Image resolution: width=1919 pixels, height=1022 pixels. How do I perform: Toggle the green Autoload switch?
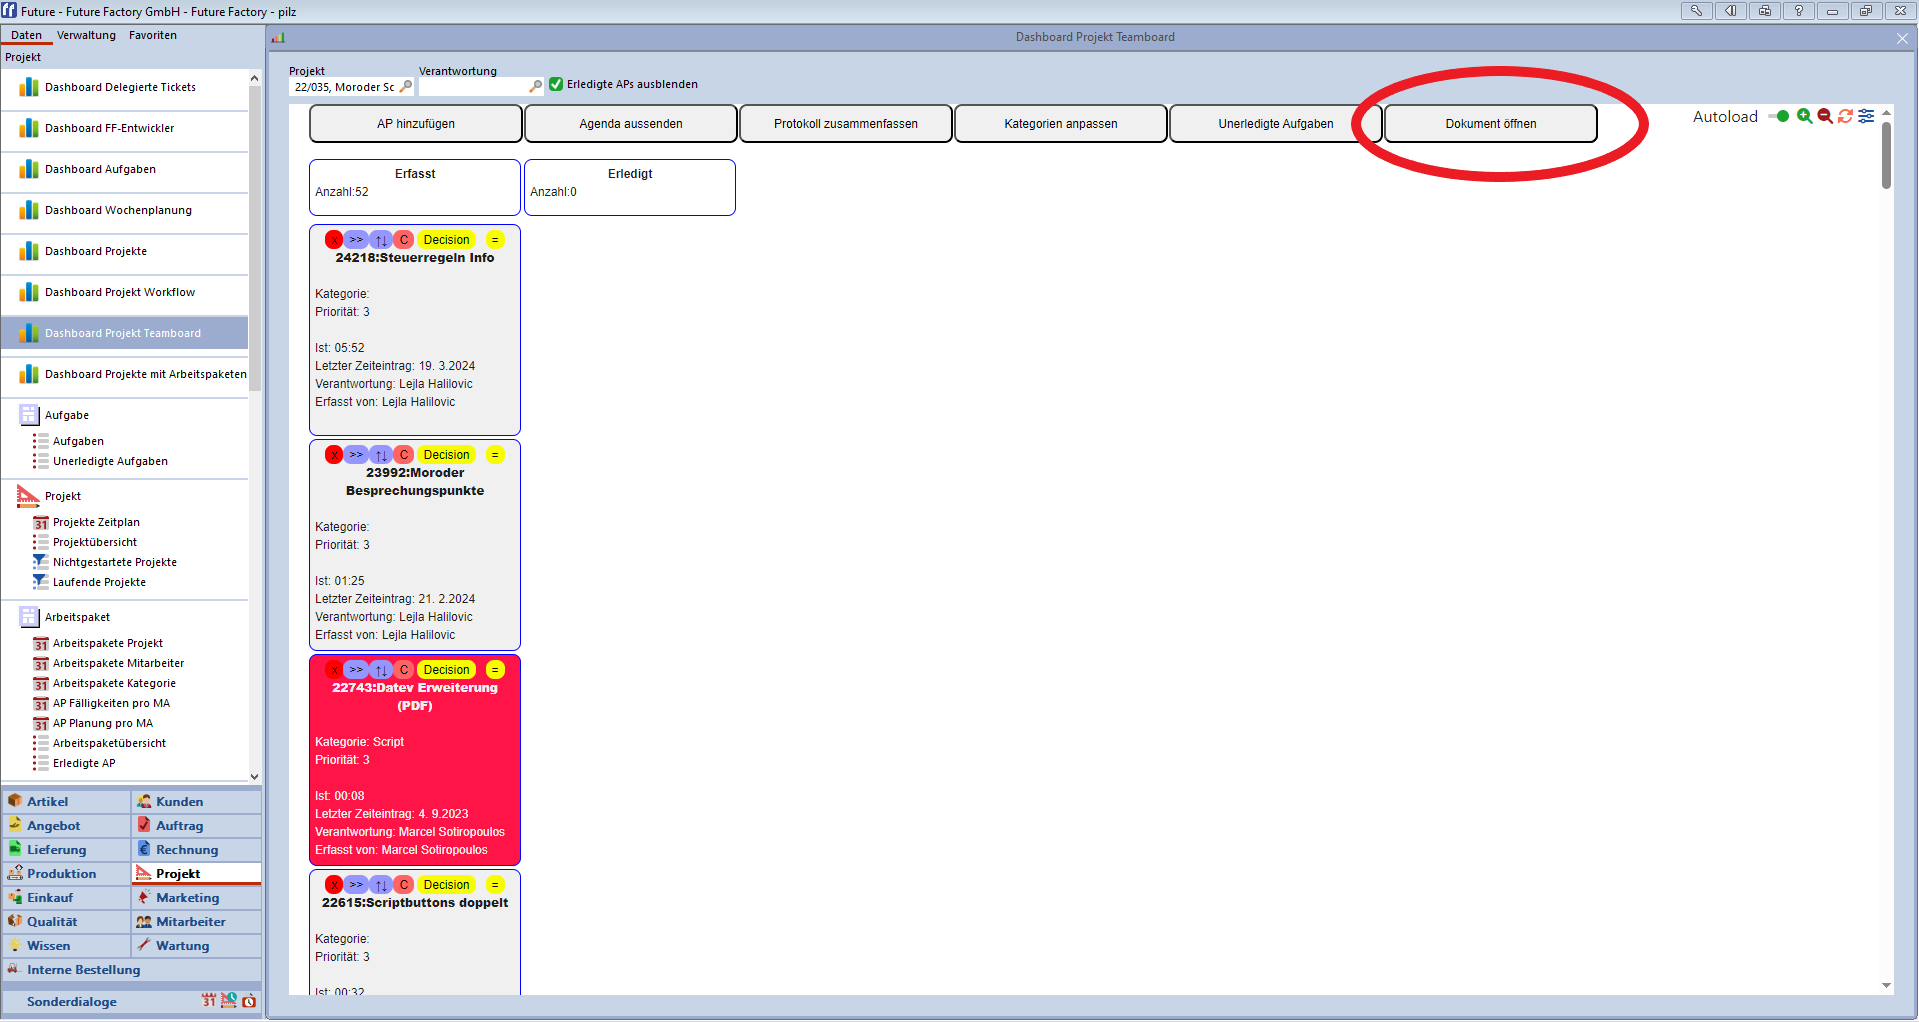[x=1779, y=116]
